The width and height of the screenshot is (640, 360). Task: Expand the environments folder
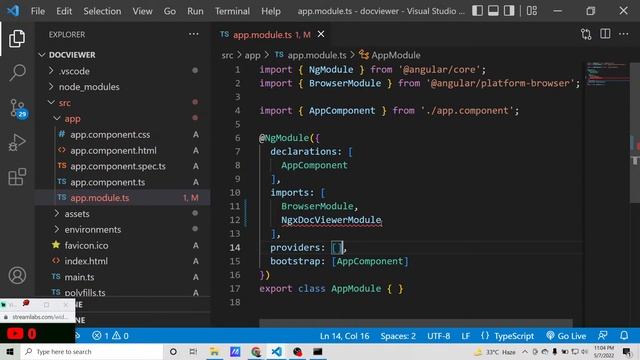click(93, 229)
